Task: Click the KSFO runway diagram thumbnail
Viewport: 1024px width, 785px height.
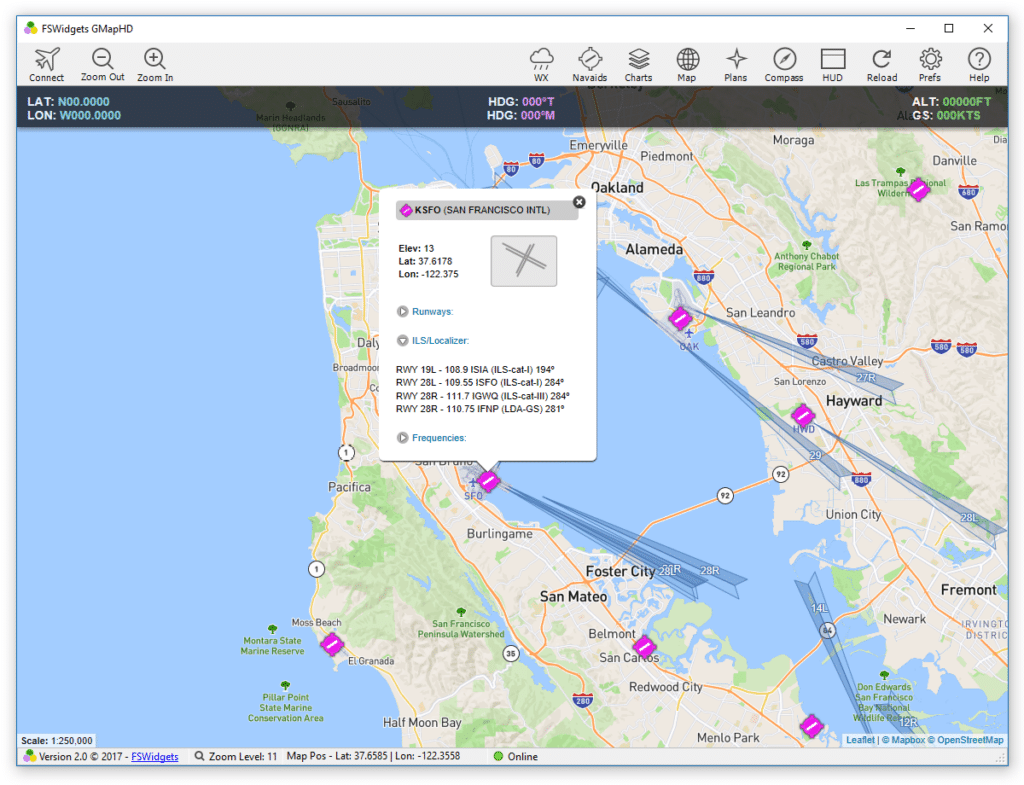Action: [x=523, y=260]
